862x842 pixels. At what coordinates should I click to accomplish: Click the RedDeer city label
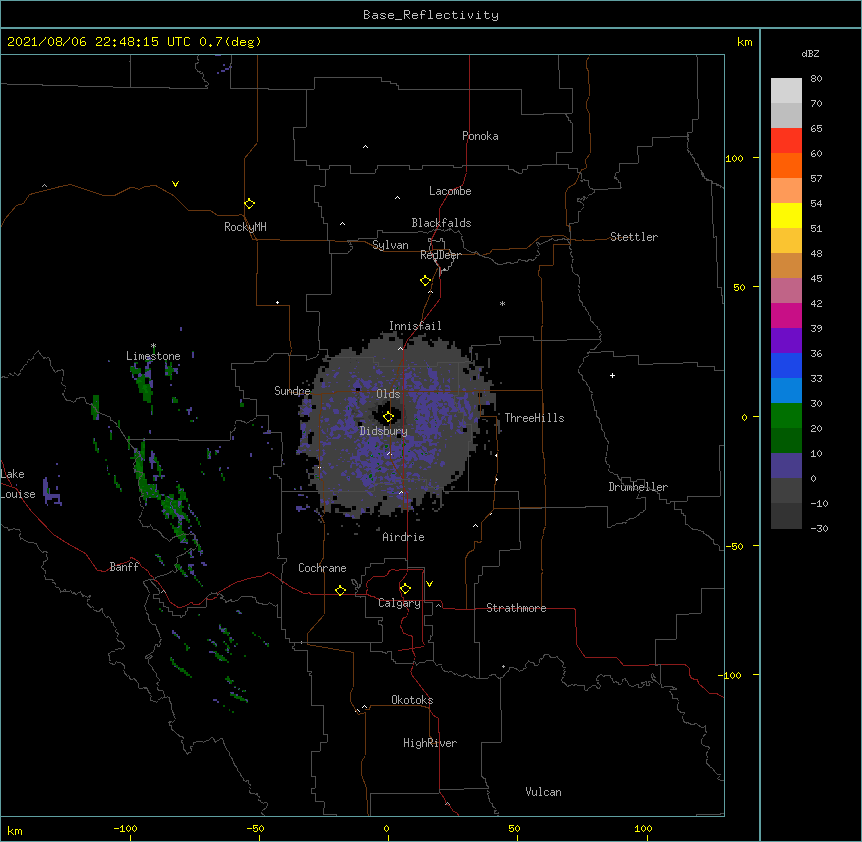click(440, 255)
